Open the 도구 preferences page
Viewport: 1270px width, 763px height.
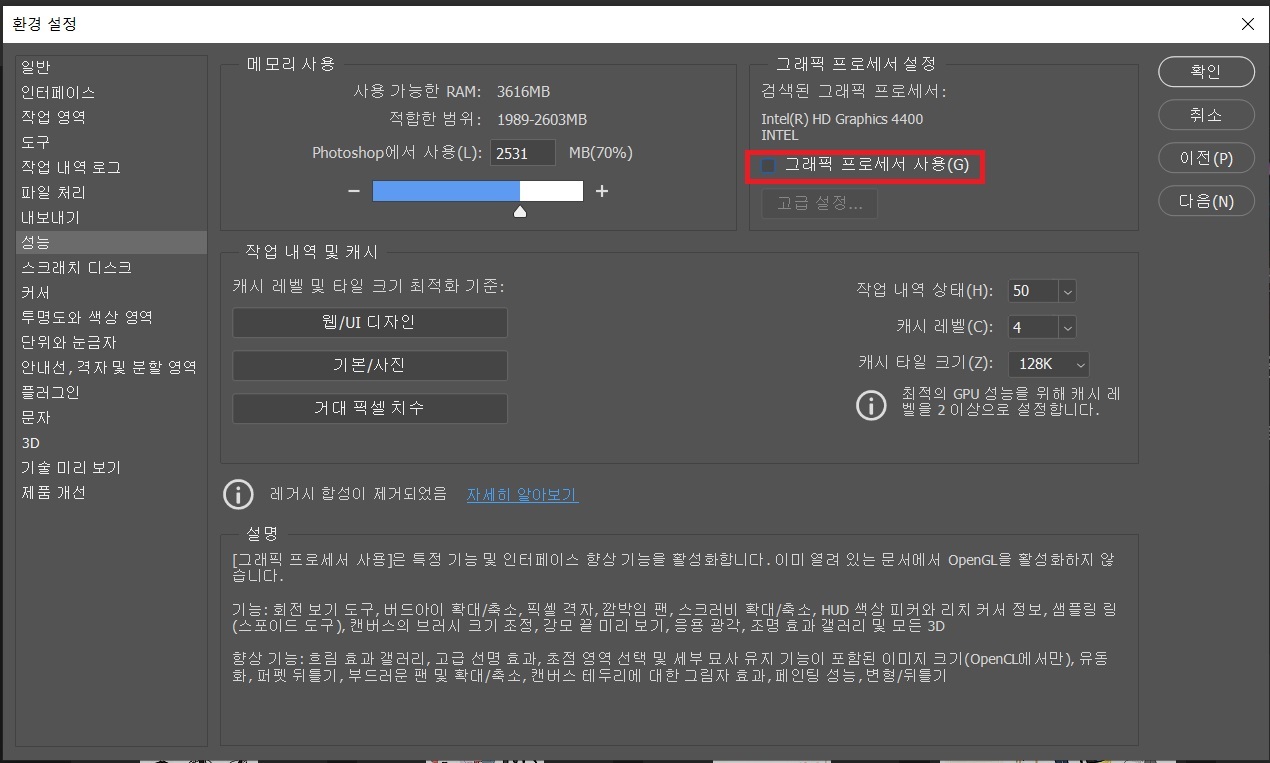coord(36,142)
